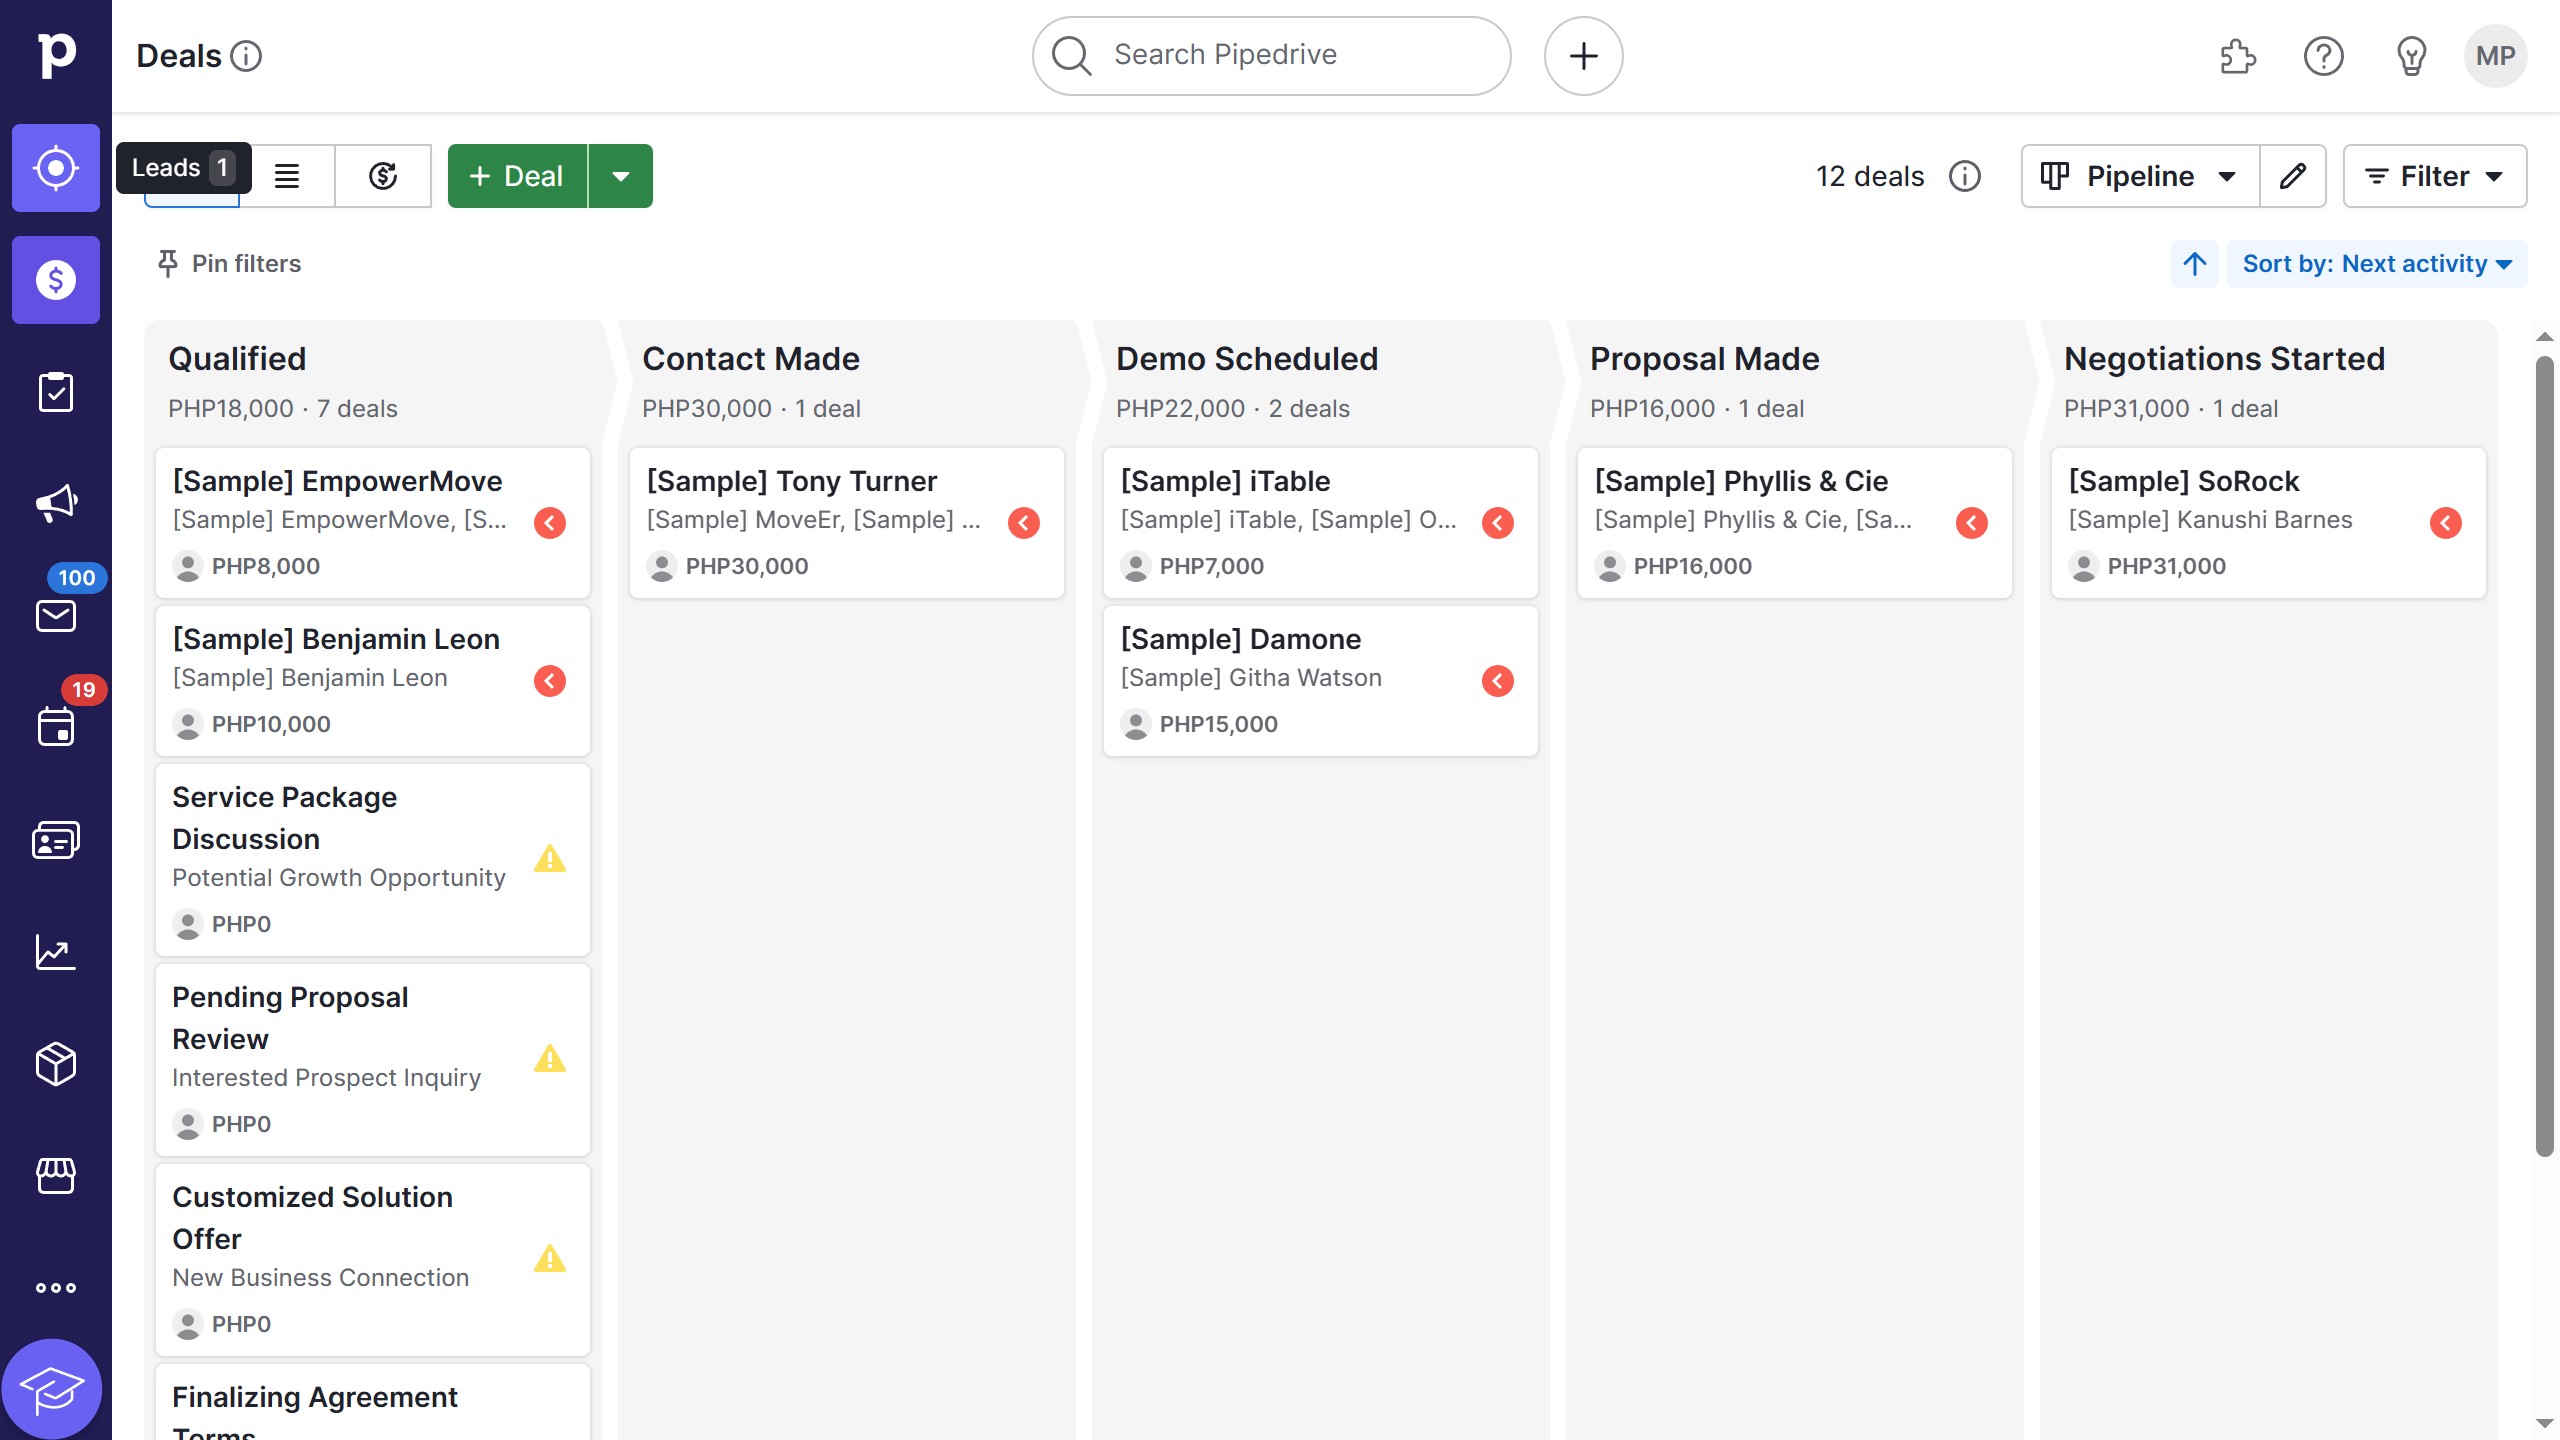This screenshot has width=2560, height=1440.
Task: Open the Insights chart icon in sidebar
Action: click(55, 951)
